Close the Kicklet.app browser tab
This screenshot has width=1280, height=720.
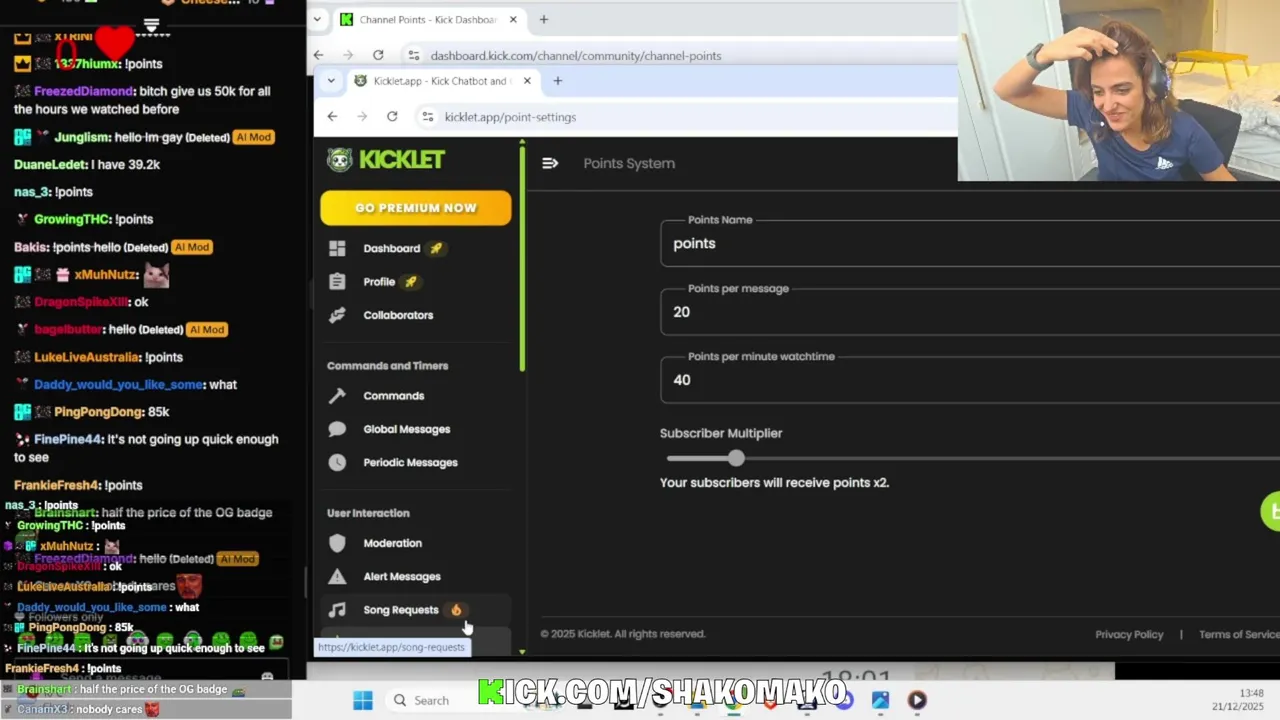(x=527, y=81)
